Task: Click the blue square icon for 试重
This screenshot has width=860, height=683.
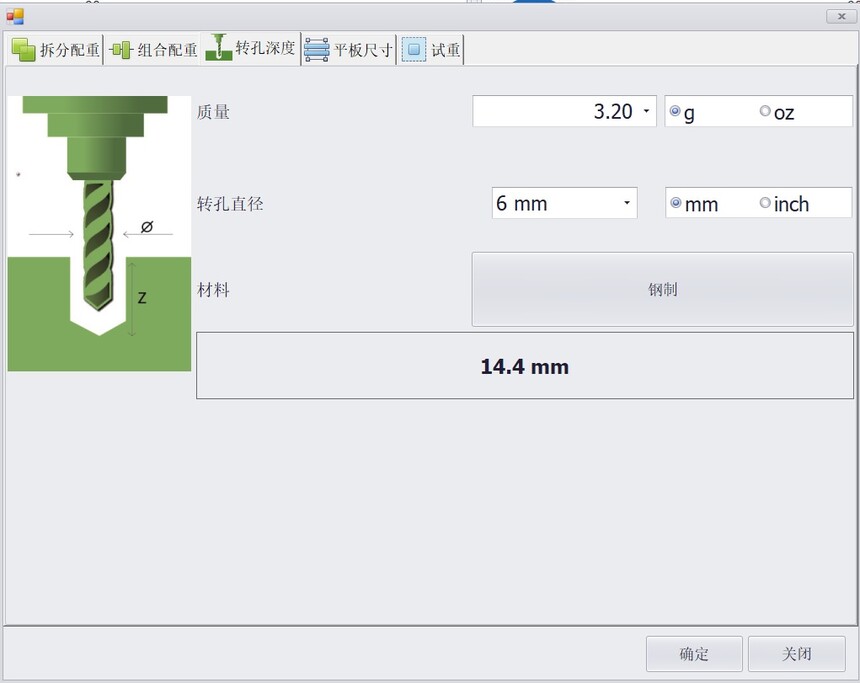Action: click(414, 50)
